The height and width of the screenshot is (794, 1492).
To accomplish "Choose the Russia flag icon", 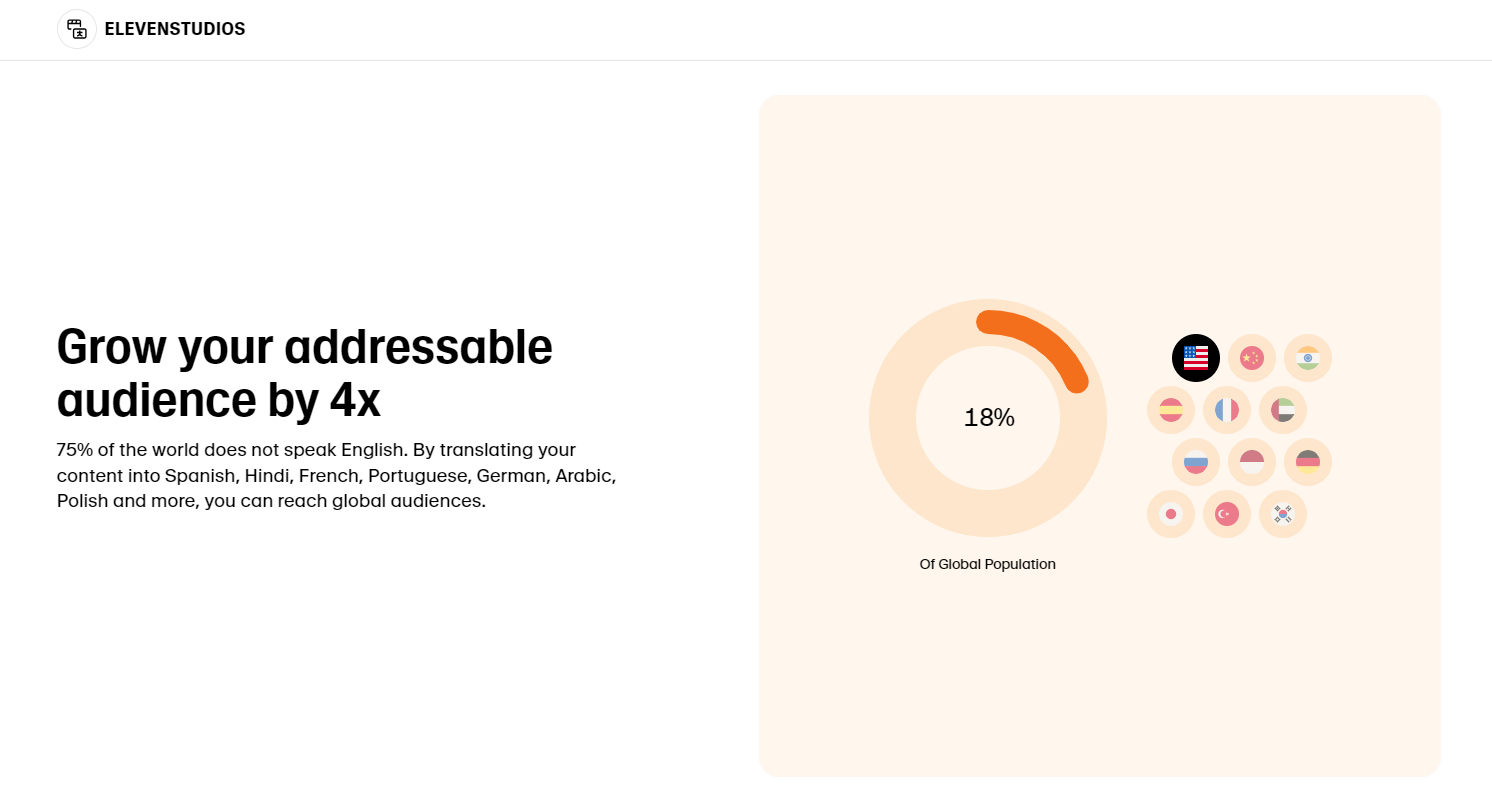I will [1196, 462].
